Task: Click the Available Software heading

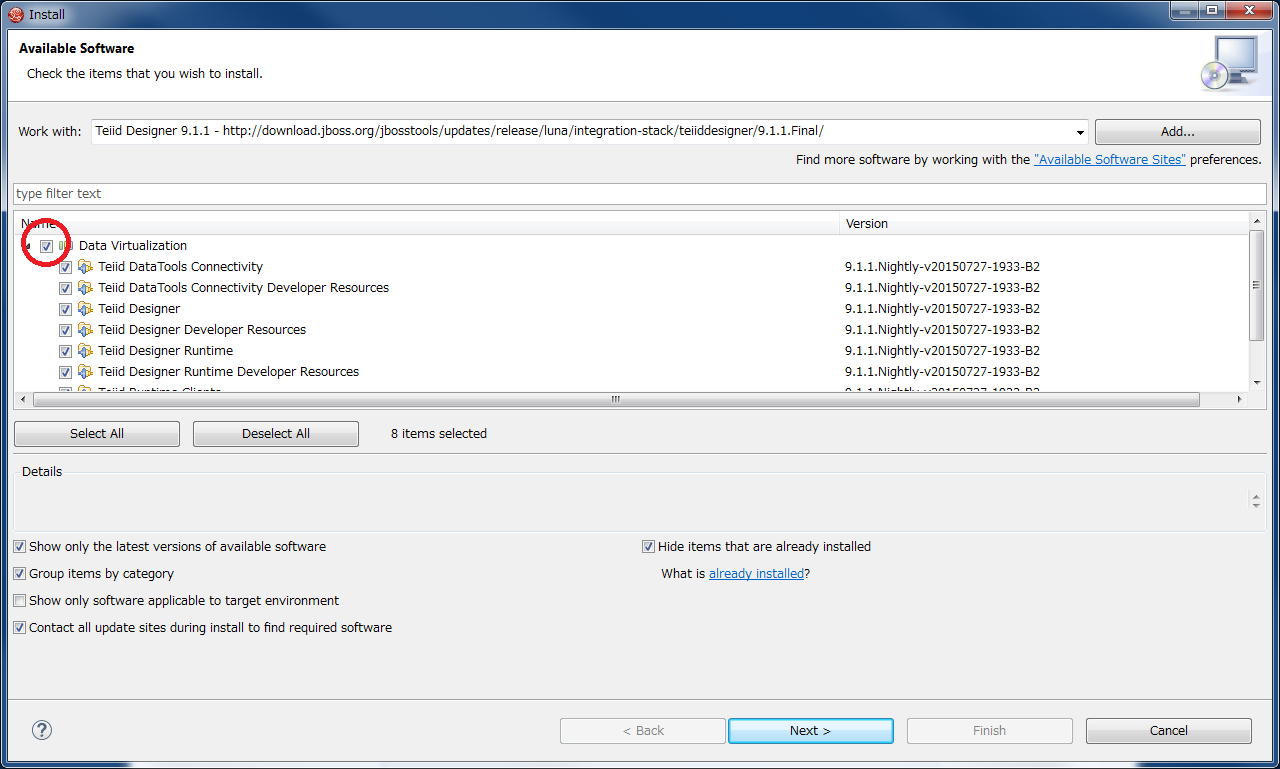Action: (76, 48)
